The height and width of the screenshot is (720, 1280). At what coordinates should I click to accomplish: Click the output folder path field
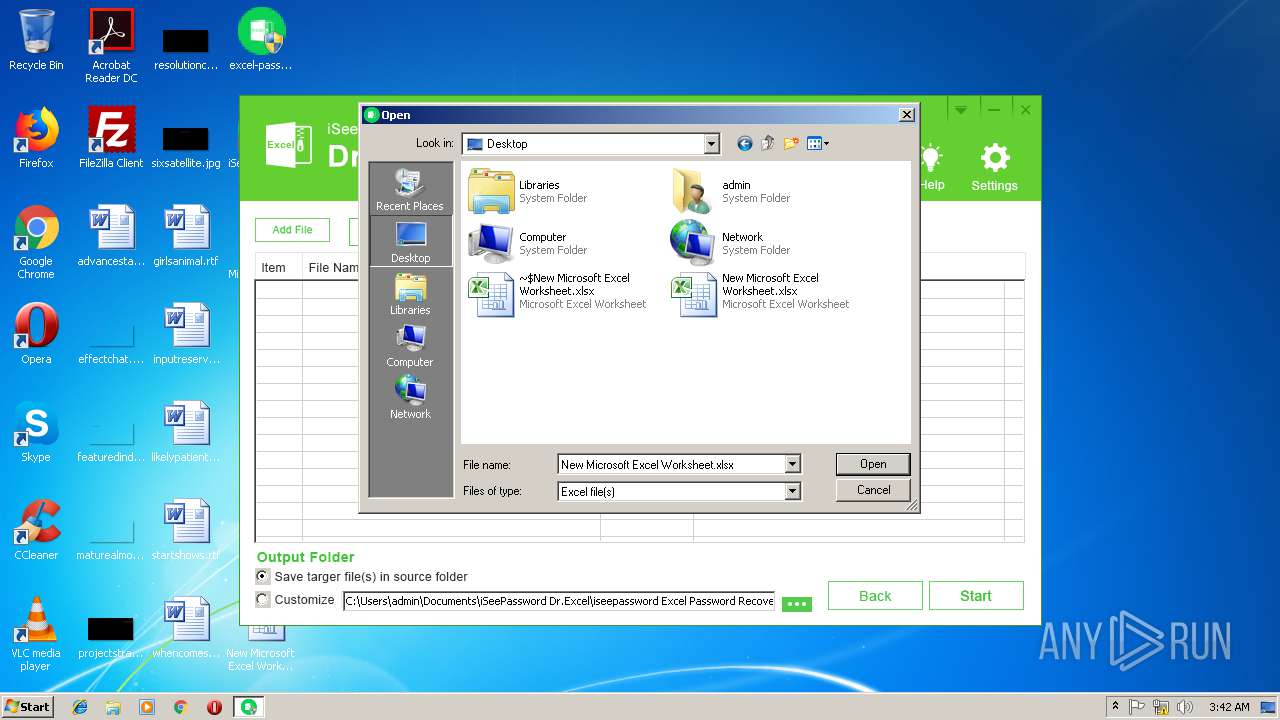click(559, 601)
